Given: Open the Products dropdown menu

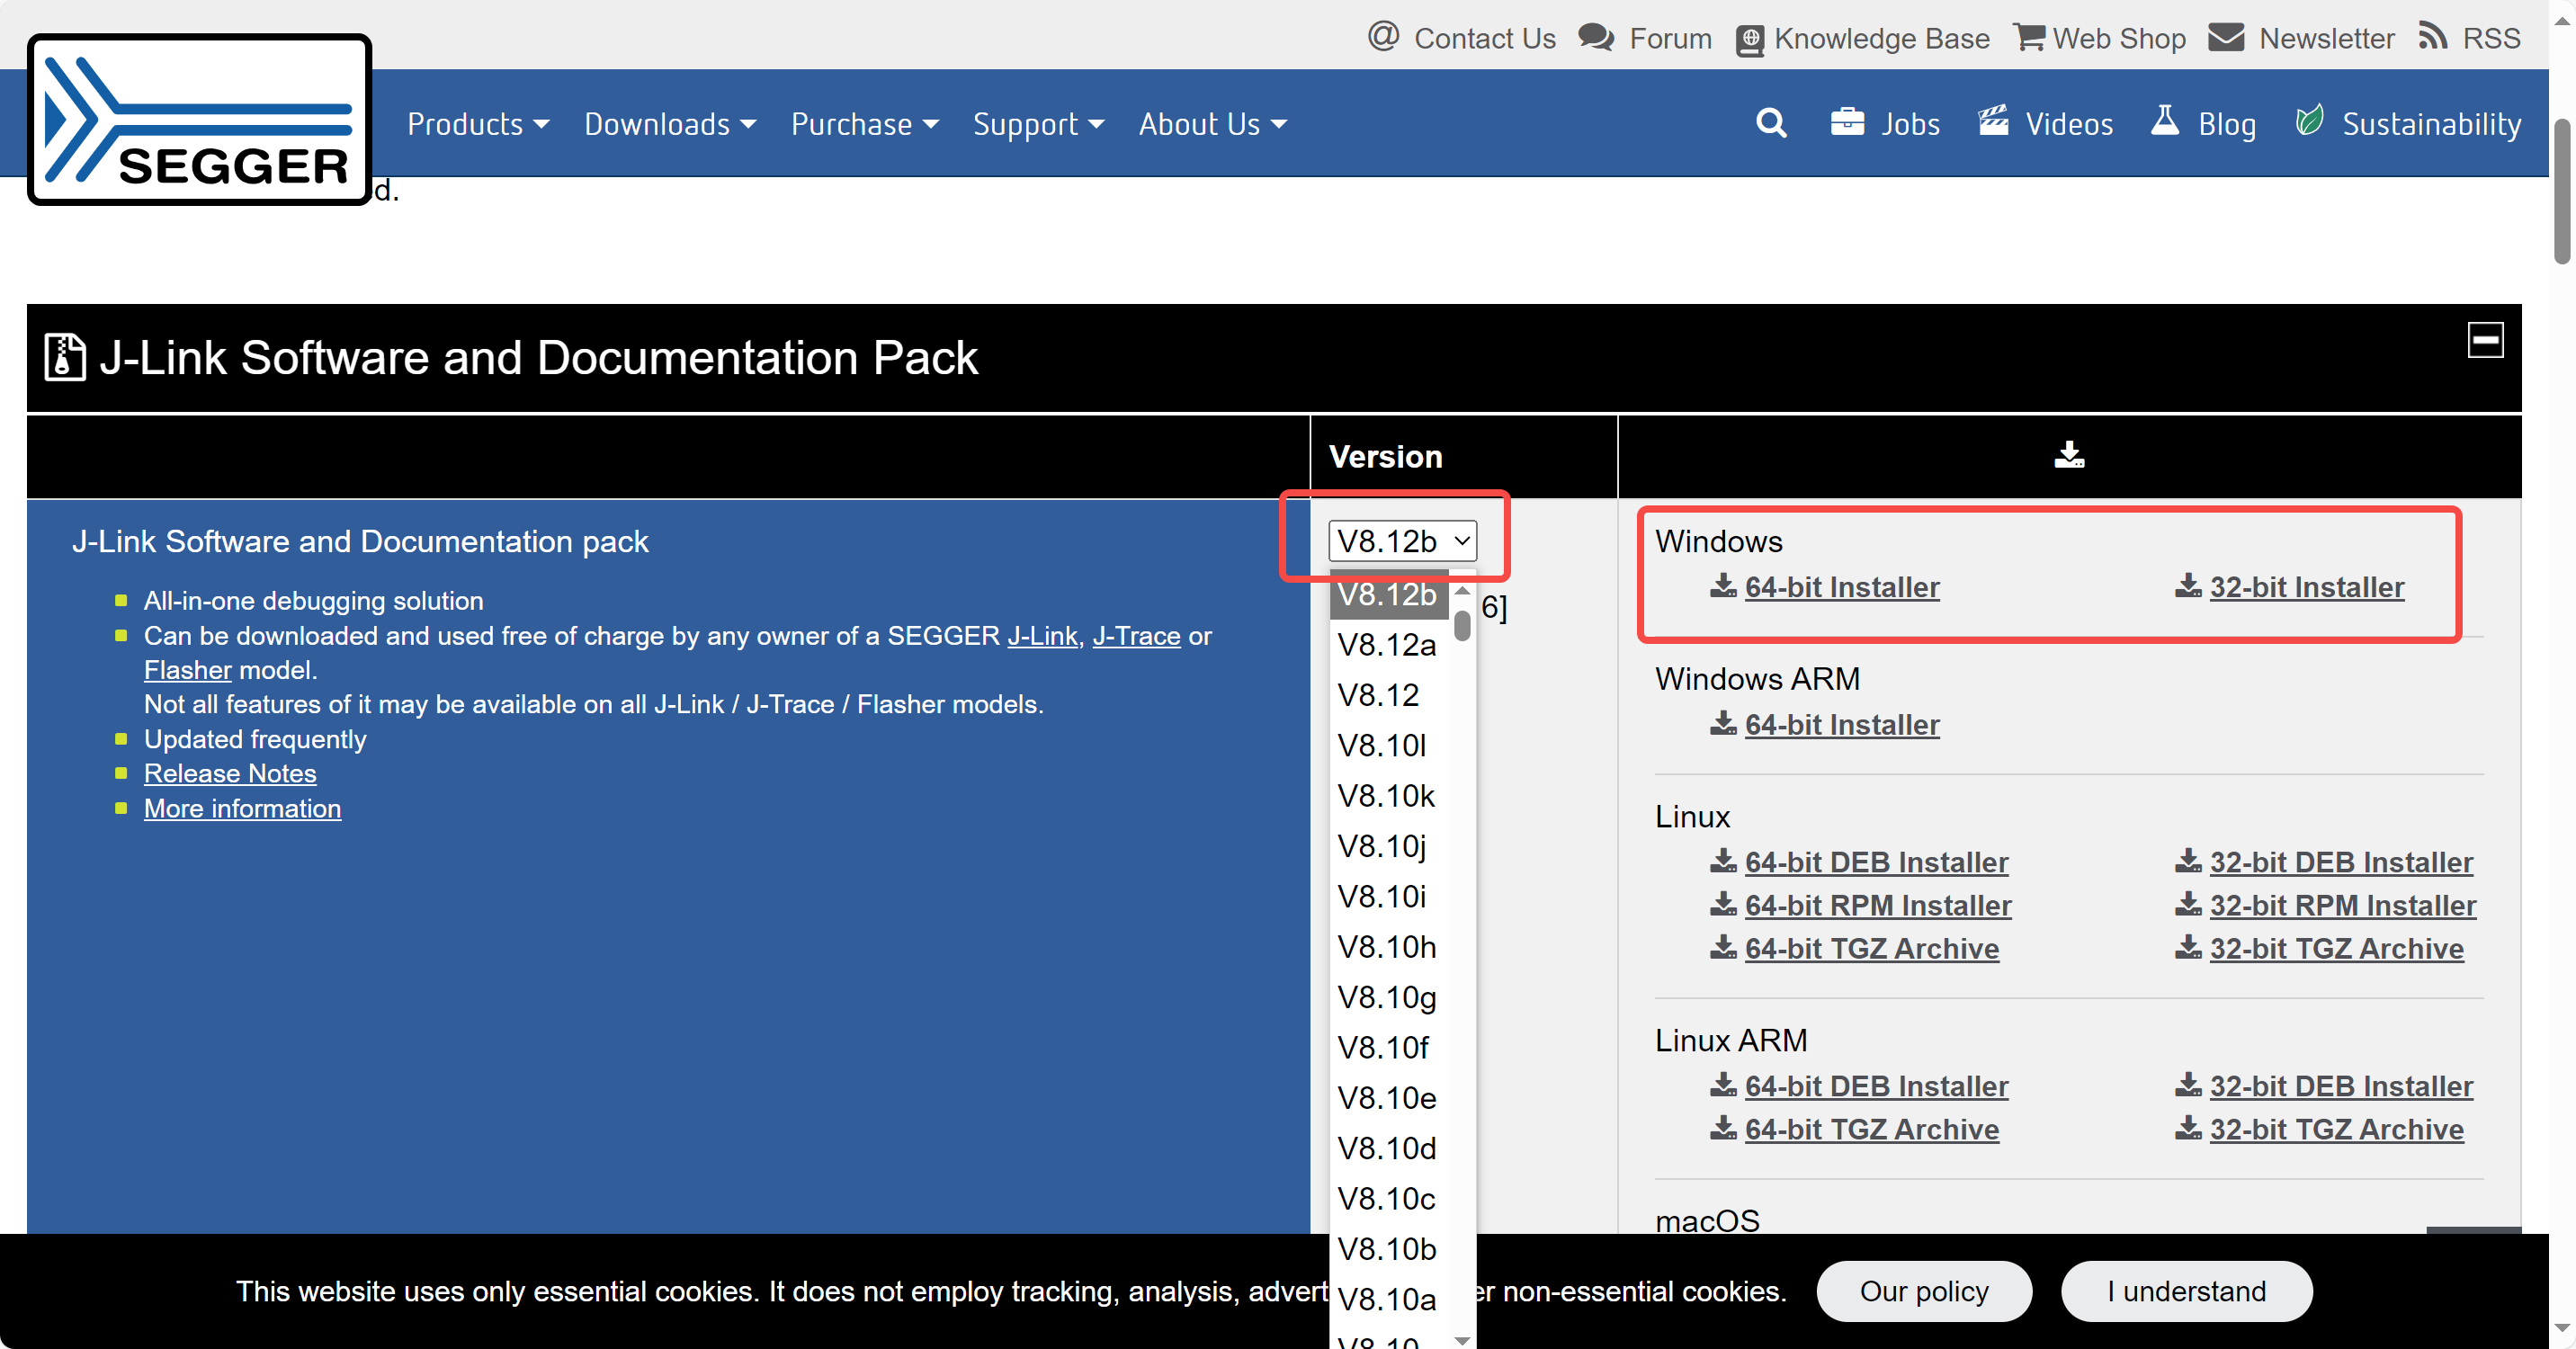Looking at the screenshot, I should (478, 124).
